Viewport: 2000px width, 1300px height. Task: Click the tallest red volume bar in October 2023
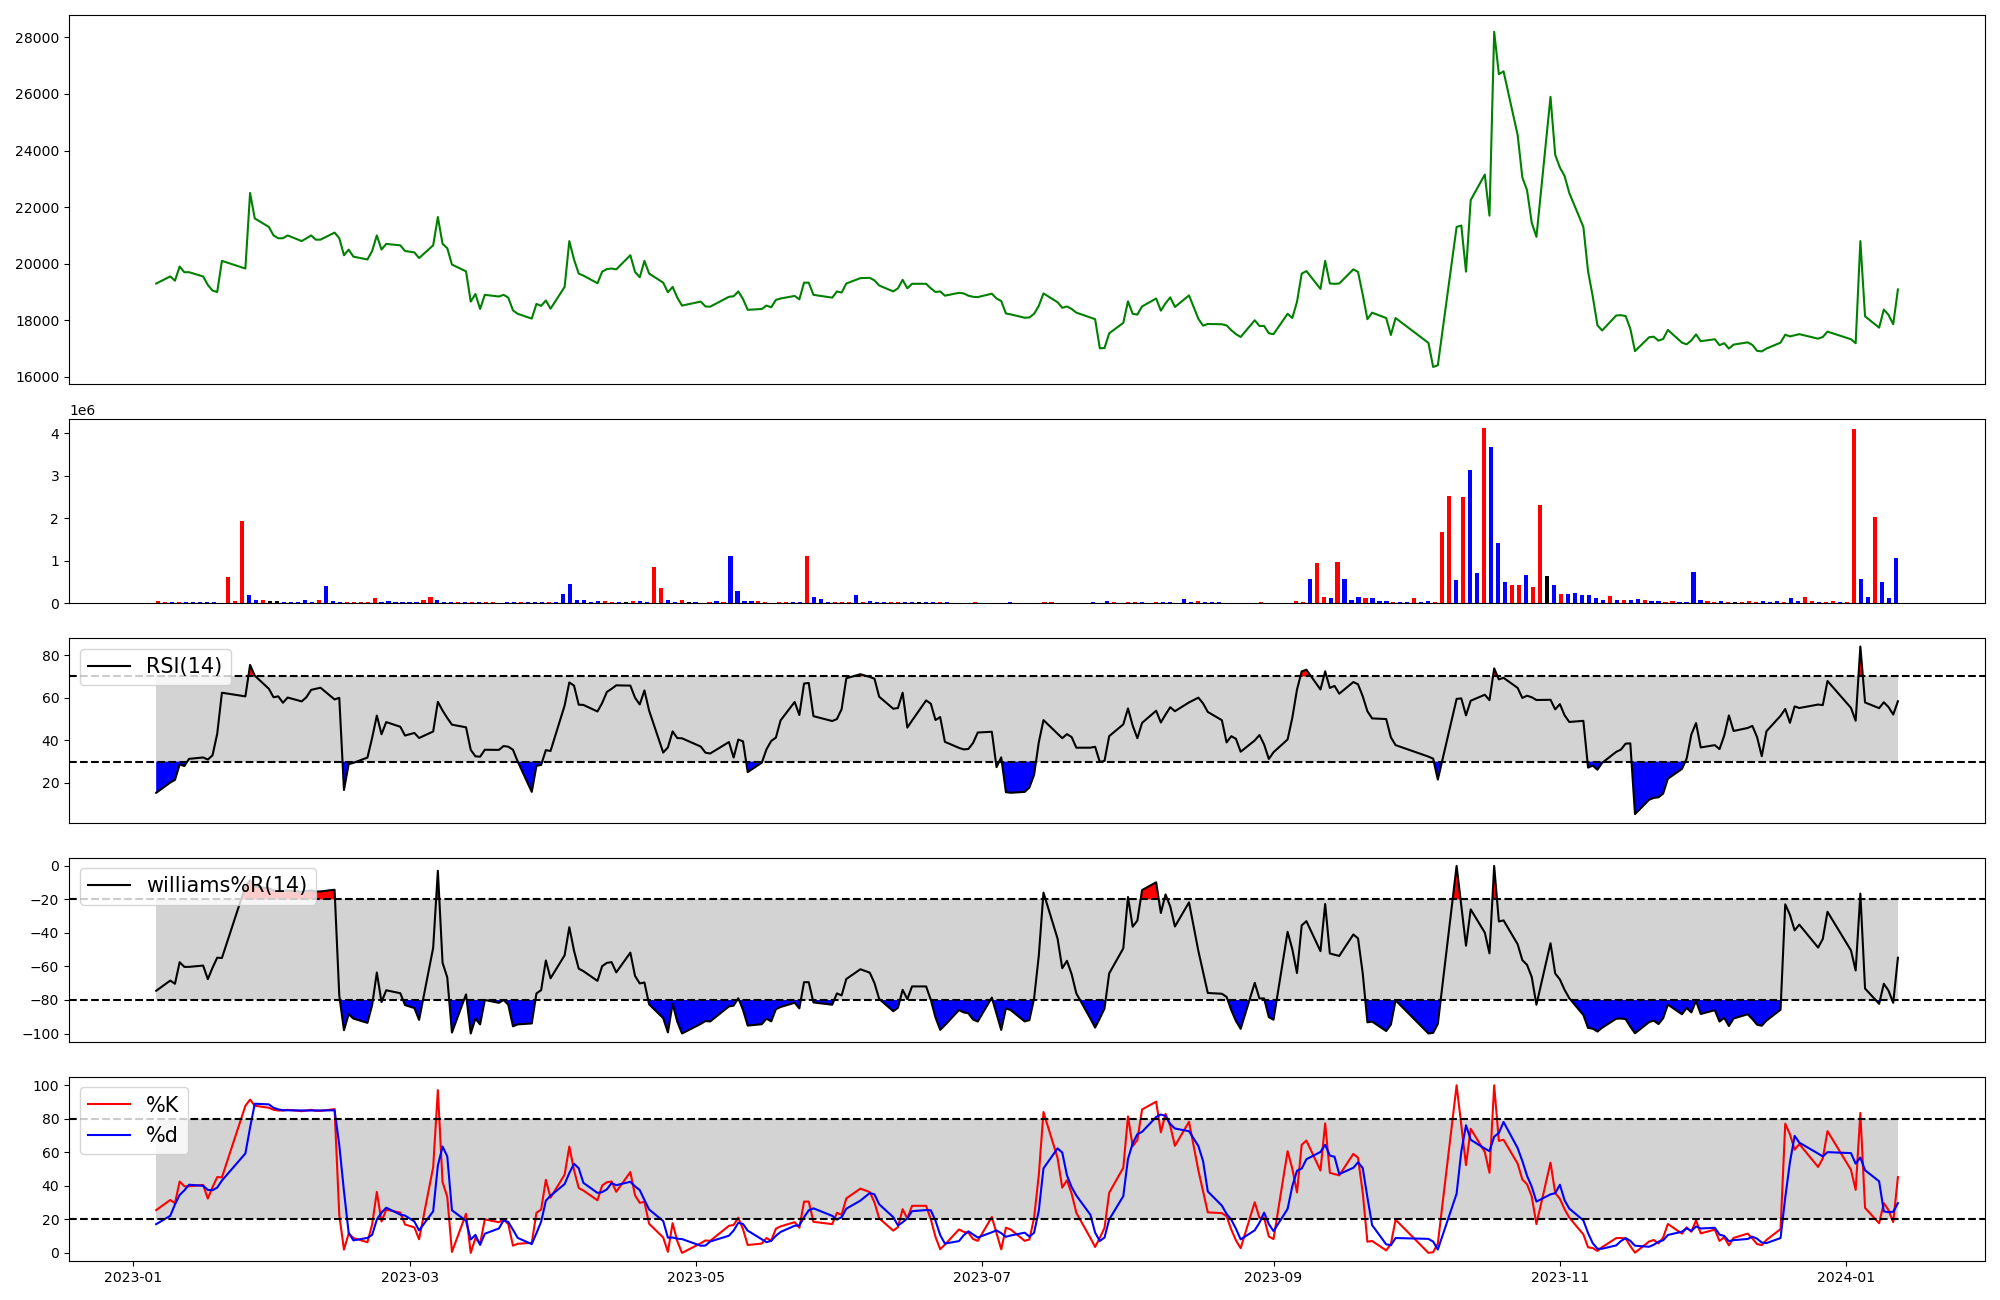click(1484, 515)
